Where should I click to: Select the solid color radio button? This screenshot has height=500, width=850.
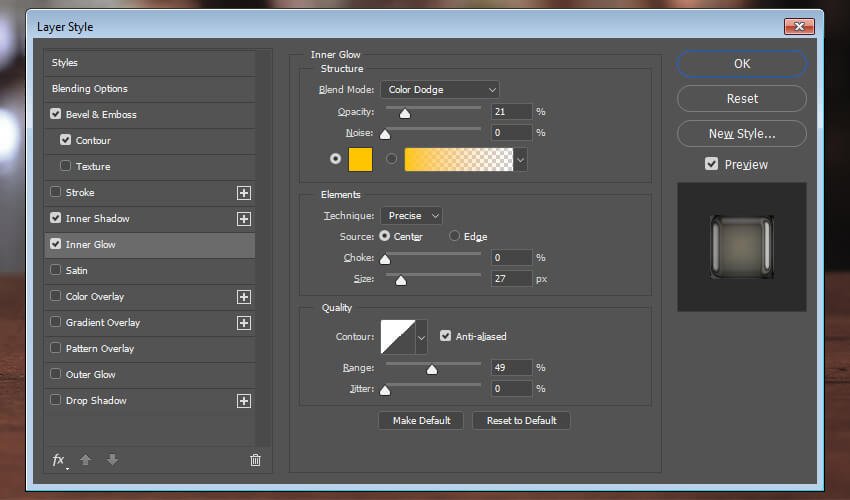[336, 159]
